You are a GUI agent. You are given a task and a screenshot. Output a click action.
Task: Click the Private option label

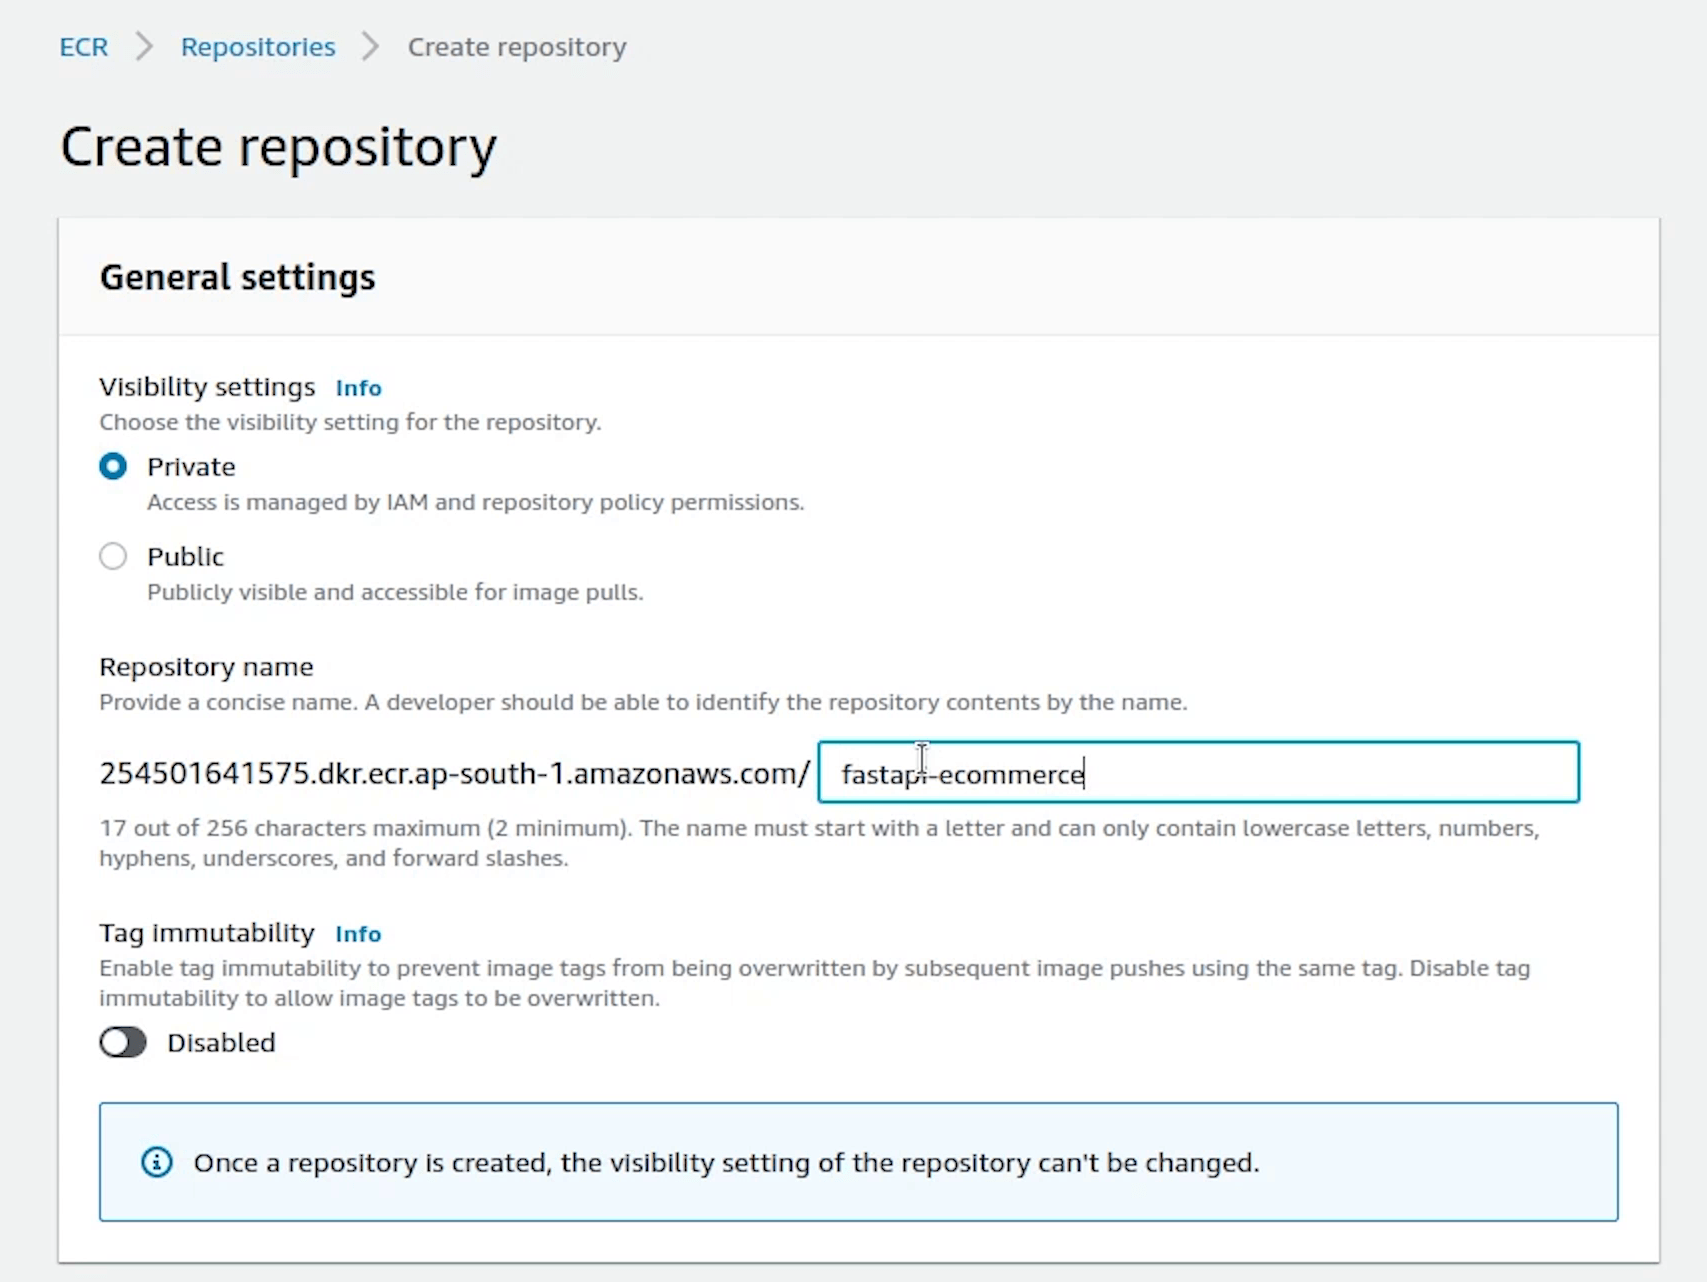point(191,467)
